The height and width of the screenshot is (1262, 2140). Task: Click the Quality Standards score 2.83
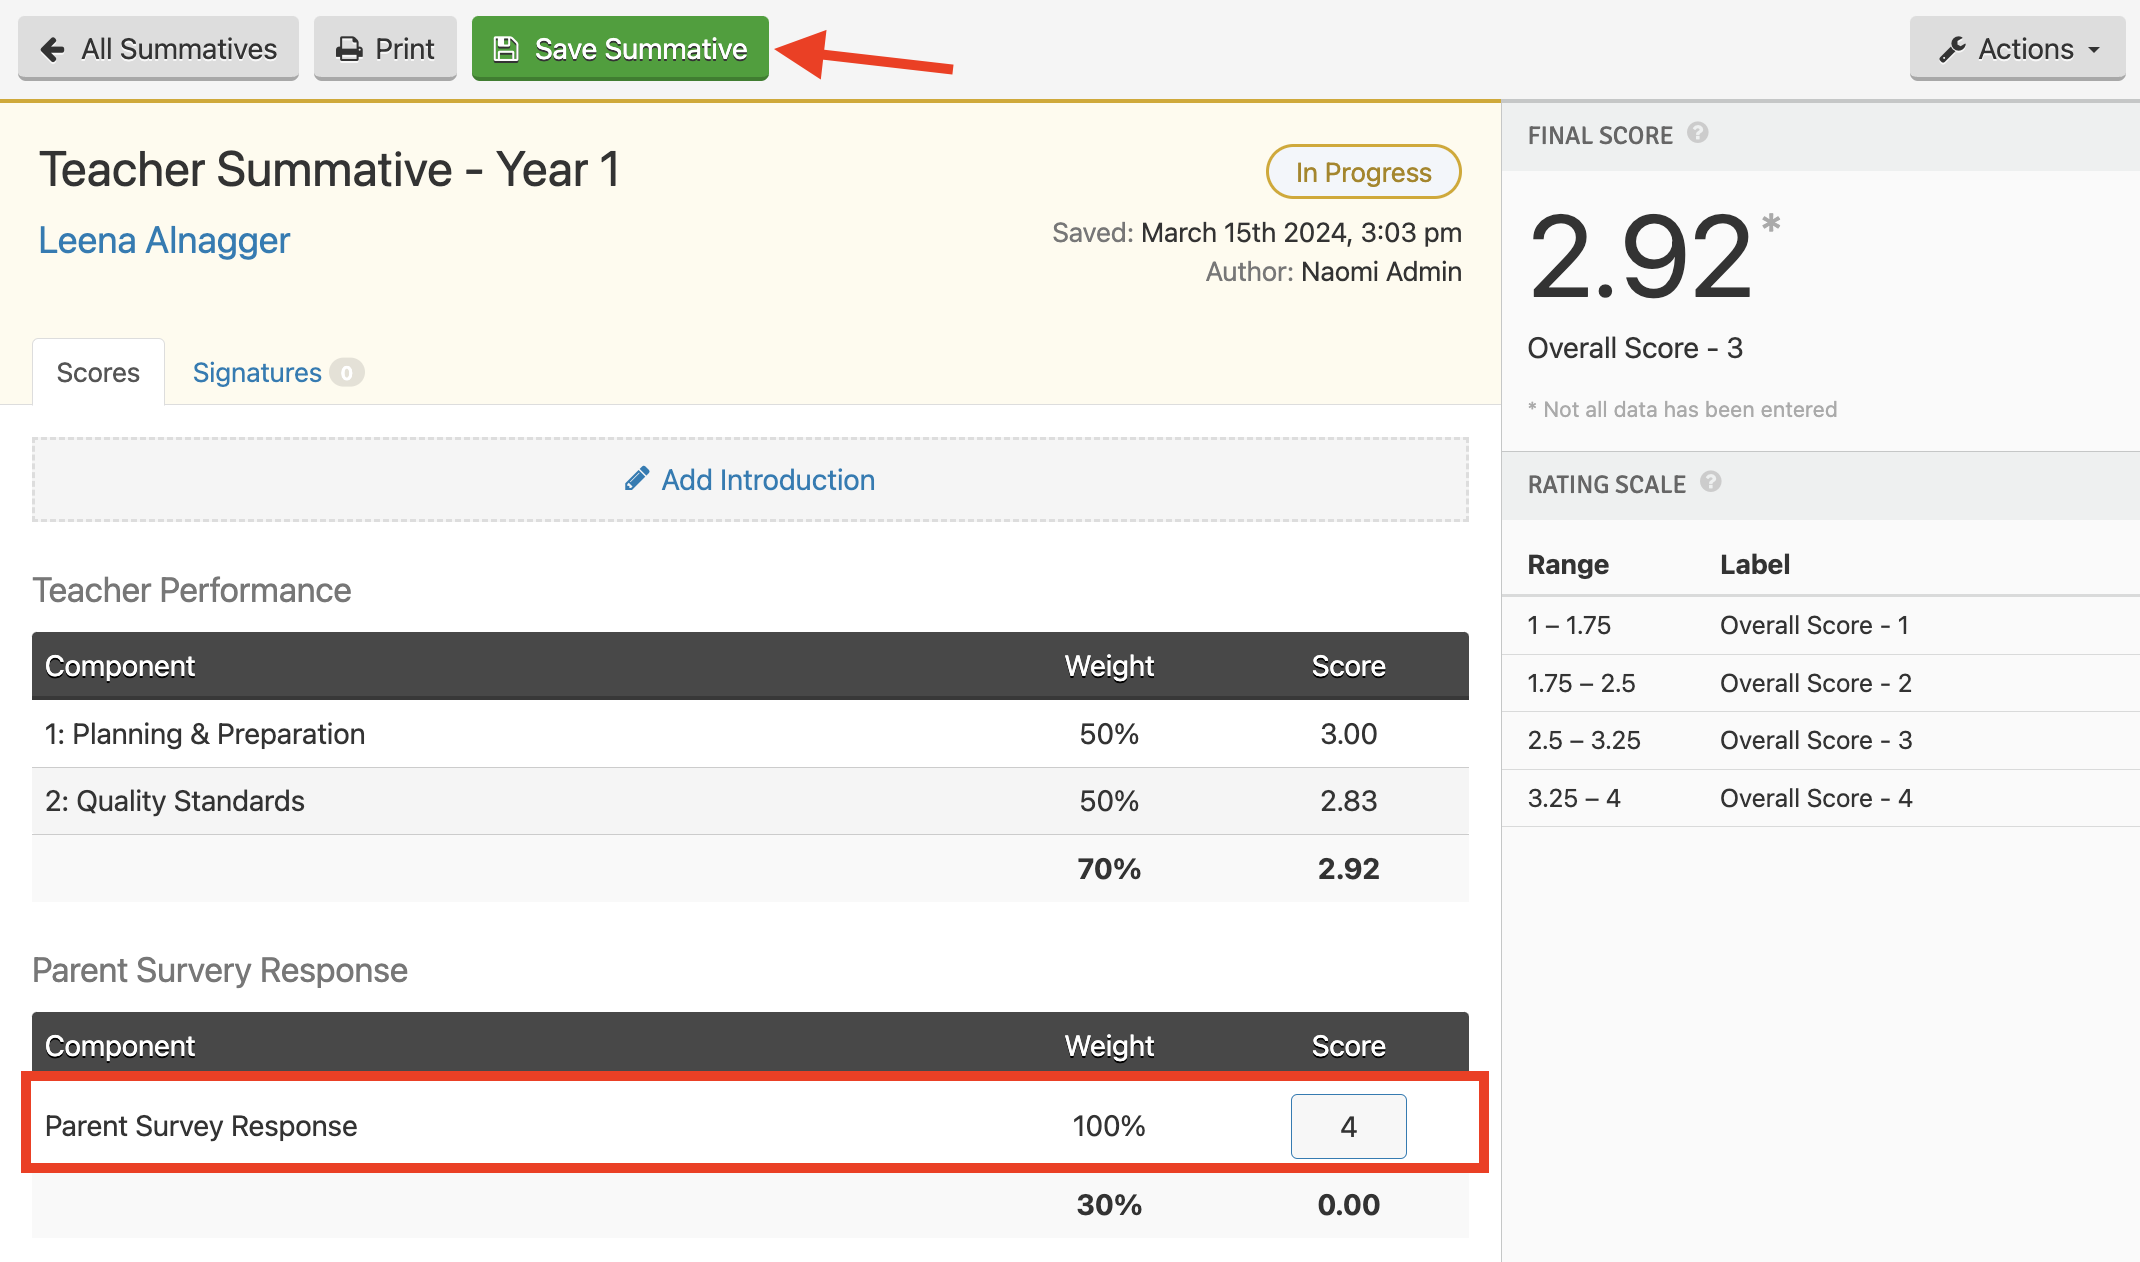[x=1348, y=801]
